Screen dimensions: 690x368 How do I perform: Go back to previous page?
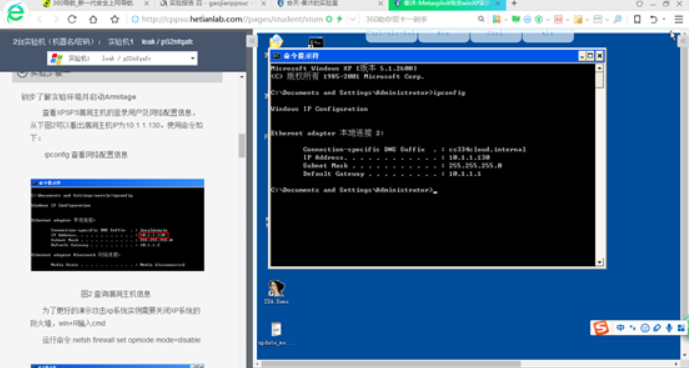(40, 19)
